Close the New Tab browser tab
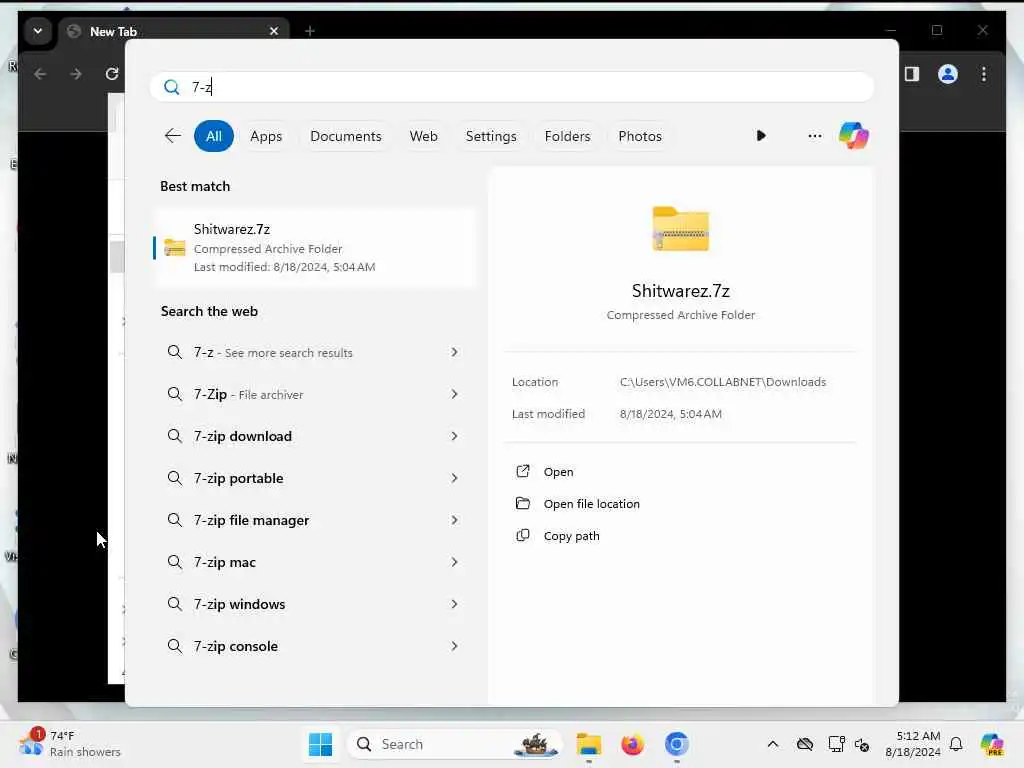Viewport: 1024px width, 768px height. pyautogui.click(x=274, y=31)
